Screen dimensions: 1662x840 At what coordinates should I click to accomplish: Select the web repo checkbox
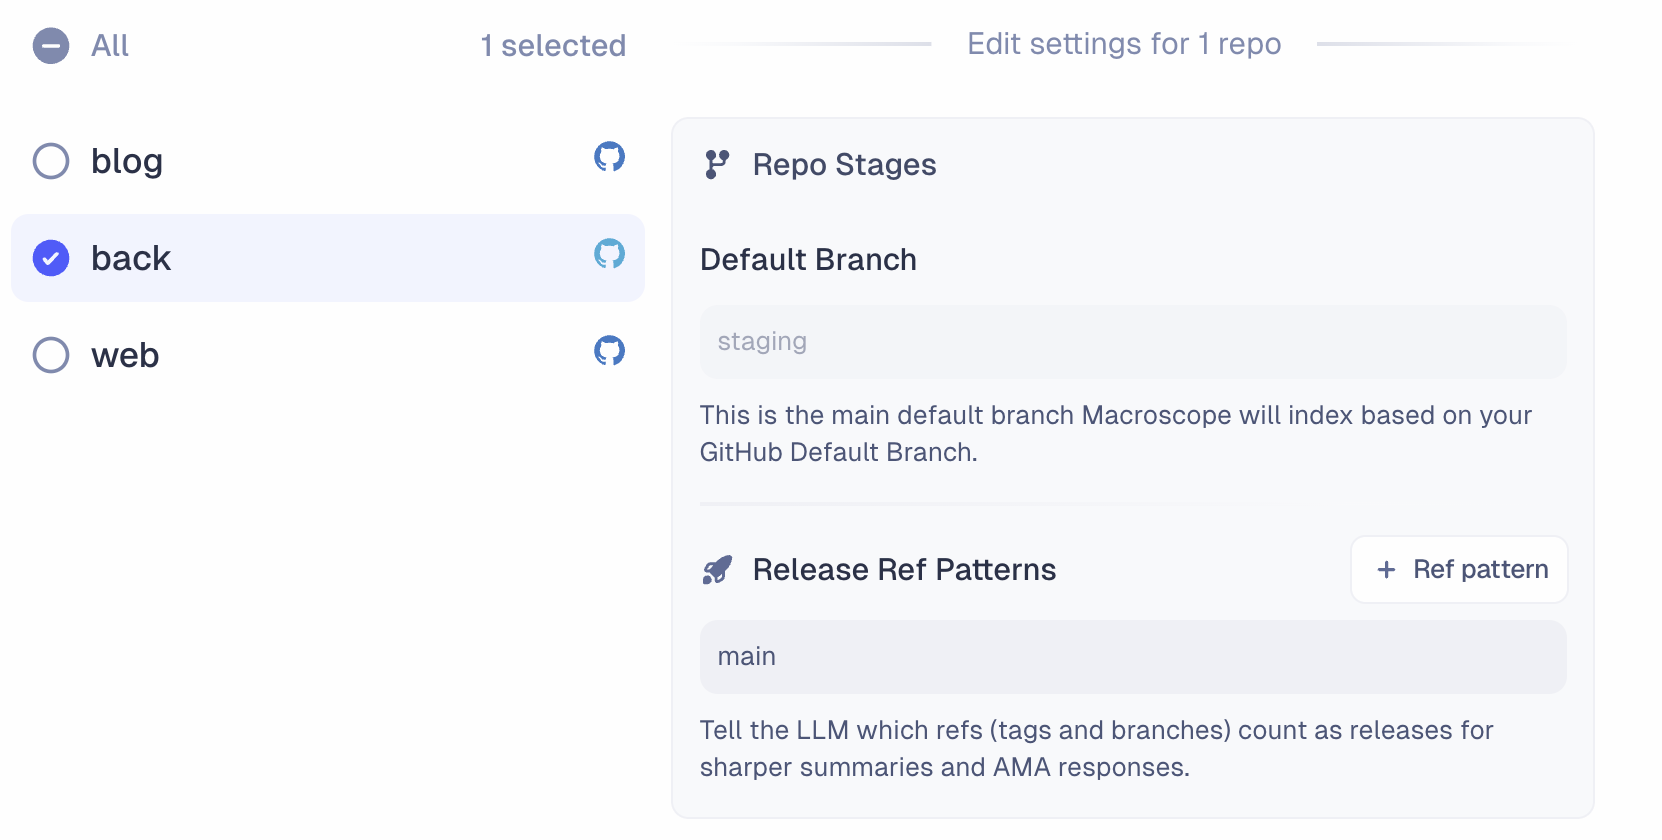51,355
